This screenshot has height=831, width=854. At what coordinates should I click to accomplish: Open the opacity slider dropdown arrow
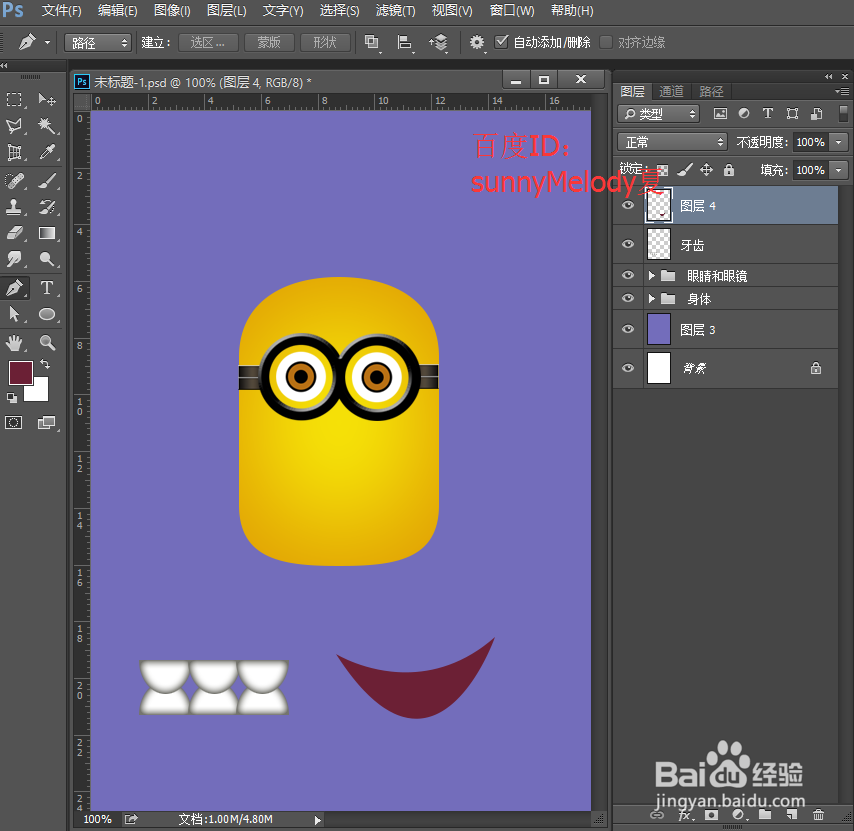tap(839, 142)
